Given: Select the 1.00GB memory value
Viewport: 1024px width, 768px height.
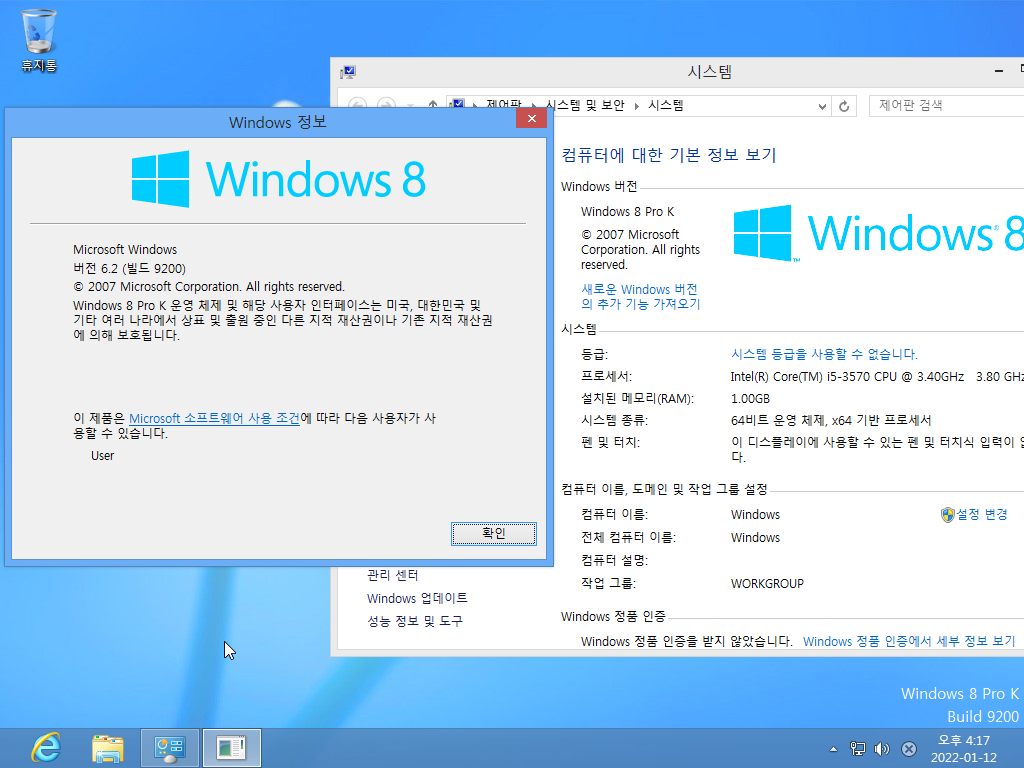Looking at the screenshot, I should pos(750,398).
